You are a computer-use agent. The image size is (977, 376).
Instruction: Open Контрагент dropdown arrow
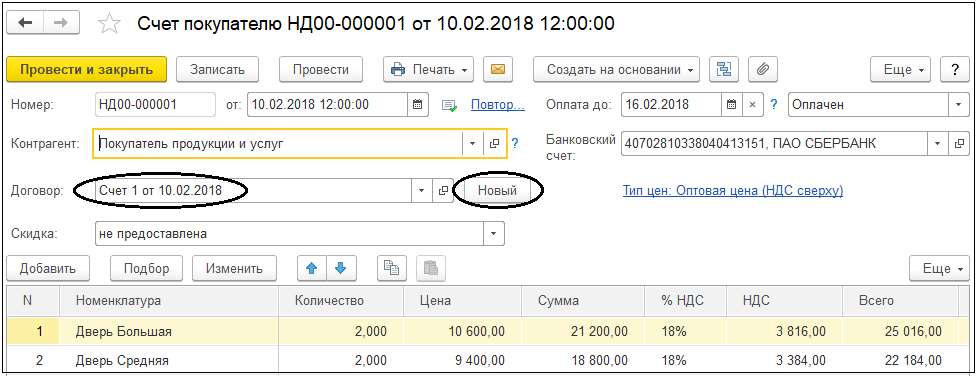472,143
